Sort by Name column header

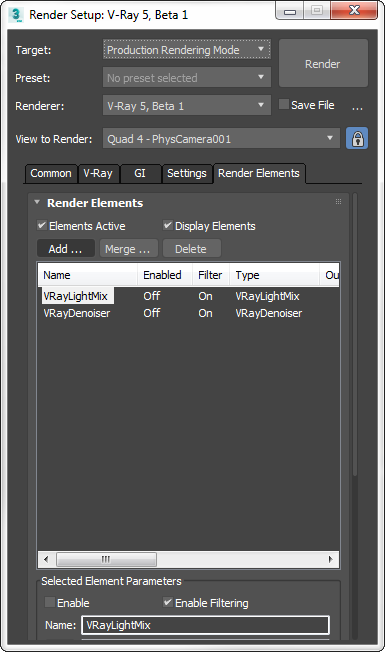(88, 275)
